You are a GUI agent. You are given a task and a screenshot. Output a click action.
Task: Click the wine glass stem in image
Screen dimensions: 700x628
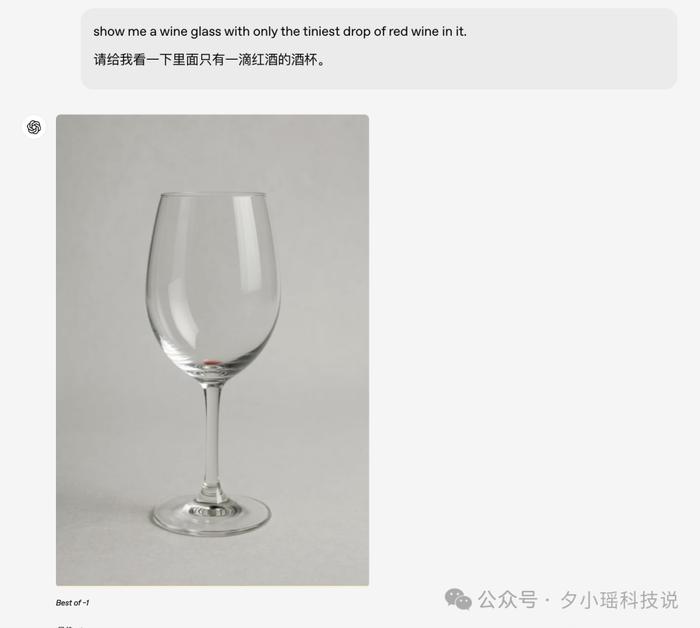coord(212,437)
